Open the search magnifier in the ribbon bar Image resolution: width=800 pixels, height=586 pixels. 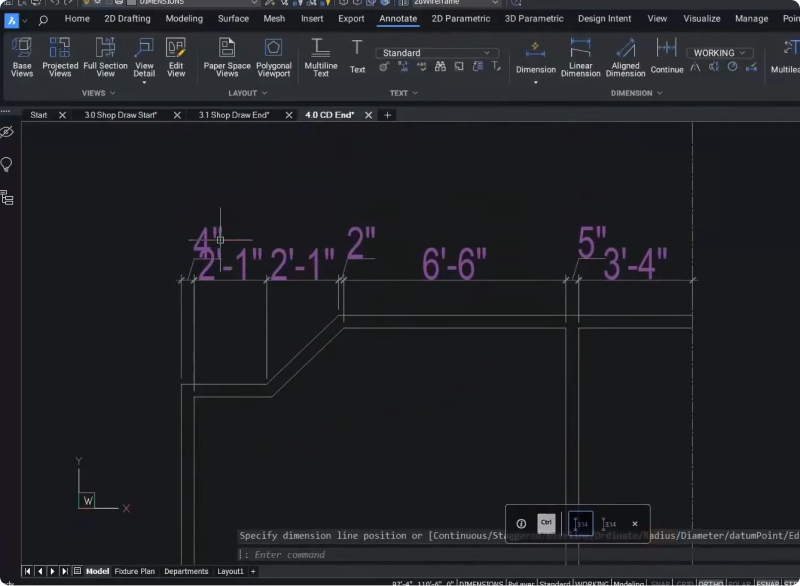(x=43, y=20)
